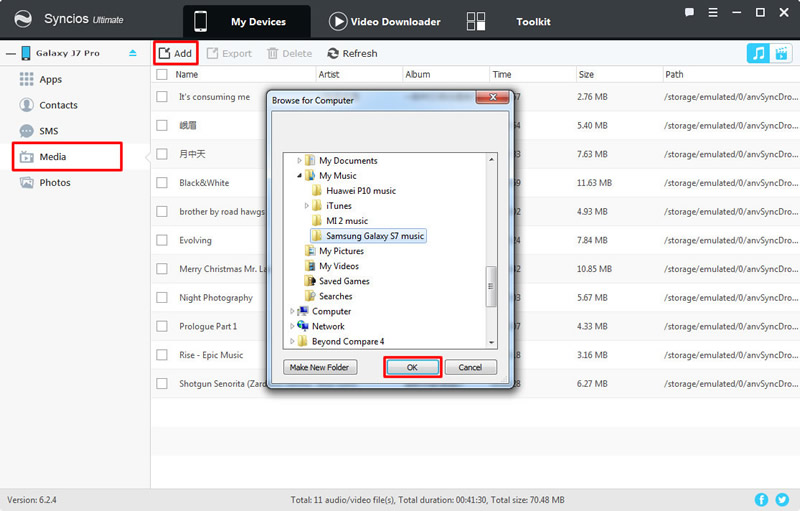Confirm folder selection with OK
This screenshot has width=800, height=511.
412,367
